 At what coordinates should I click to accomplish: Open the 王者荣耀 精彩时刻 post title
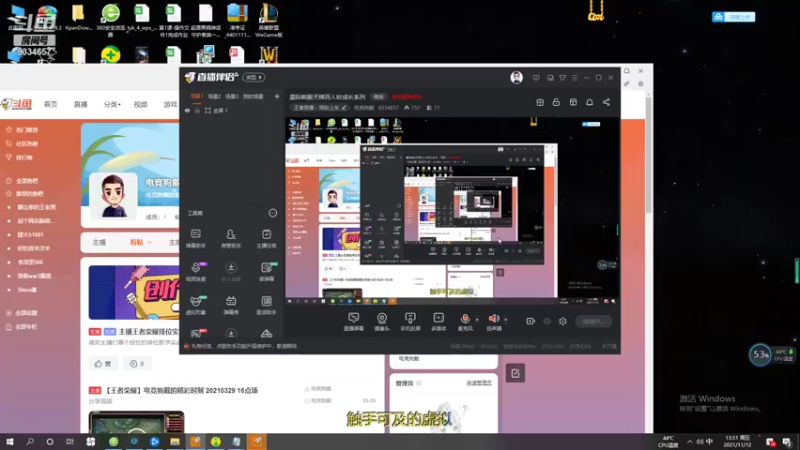pos(181,390)
